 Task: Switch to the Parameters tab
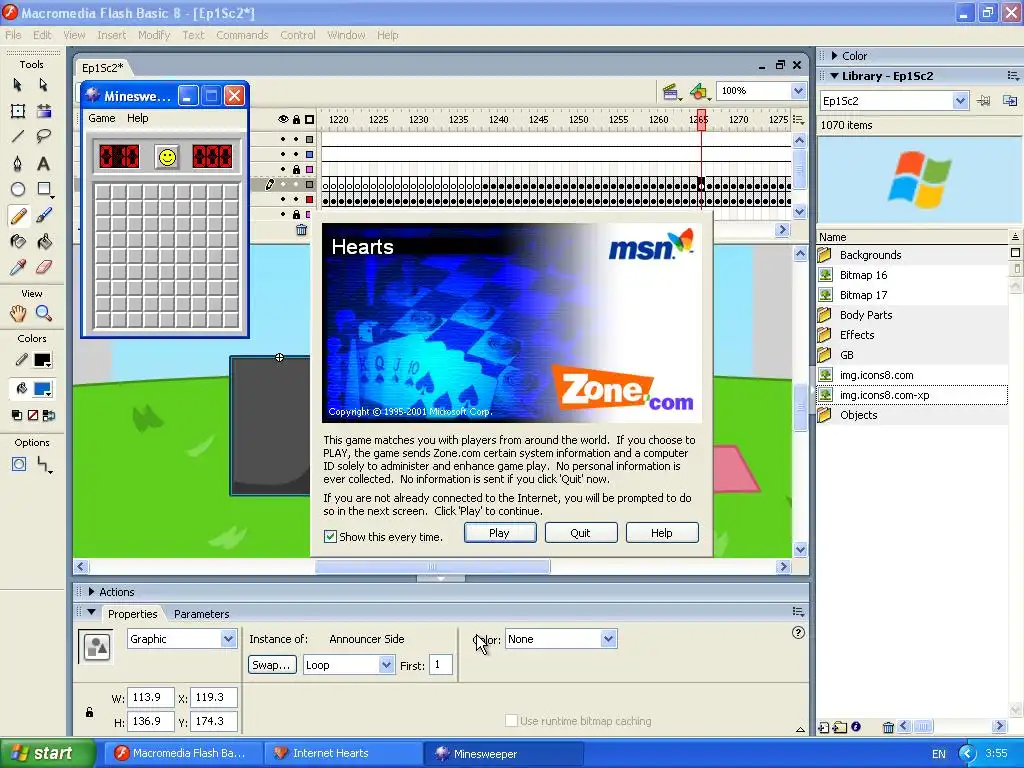(x=201, y=614)
